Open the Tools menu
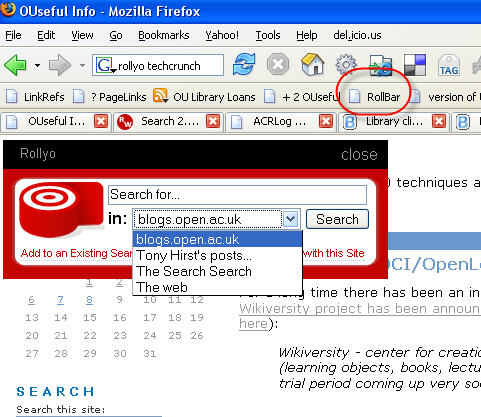The width and height of the screenshot is (481, 417). [x=268, y=35]
